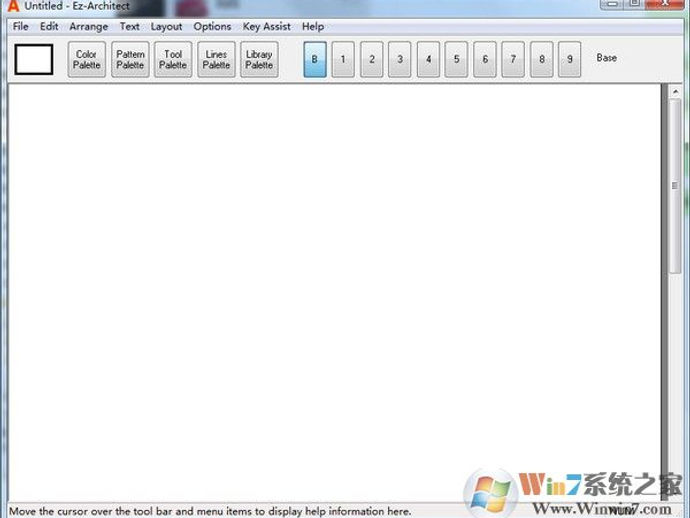Click the vertical scrollbar up arrow

(675, 92)
